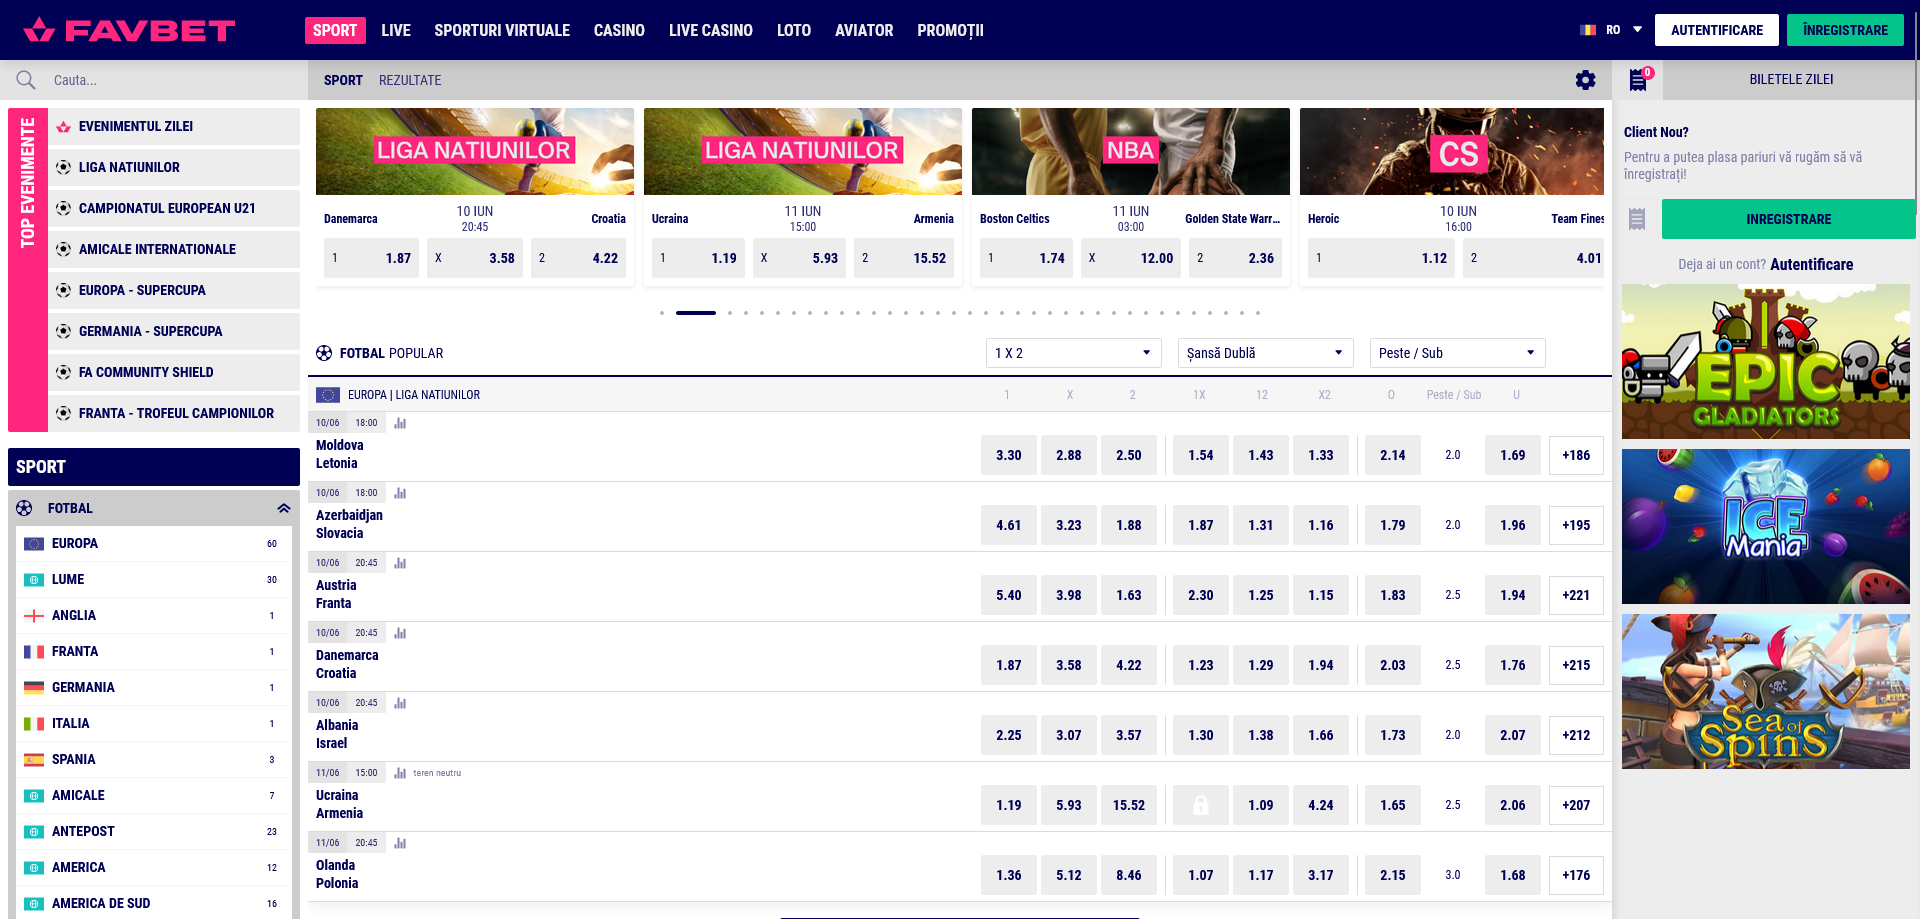Expand more markets +186 for Moldova Letonia
1920x919 pixels.
pos(1576,455)
